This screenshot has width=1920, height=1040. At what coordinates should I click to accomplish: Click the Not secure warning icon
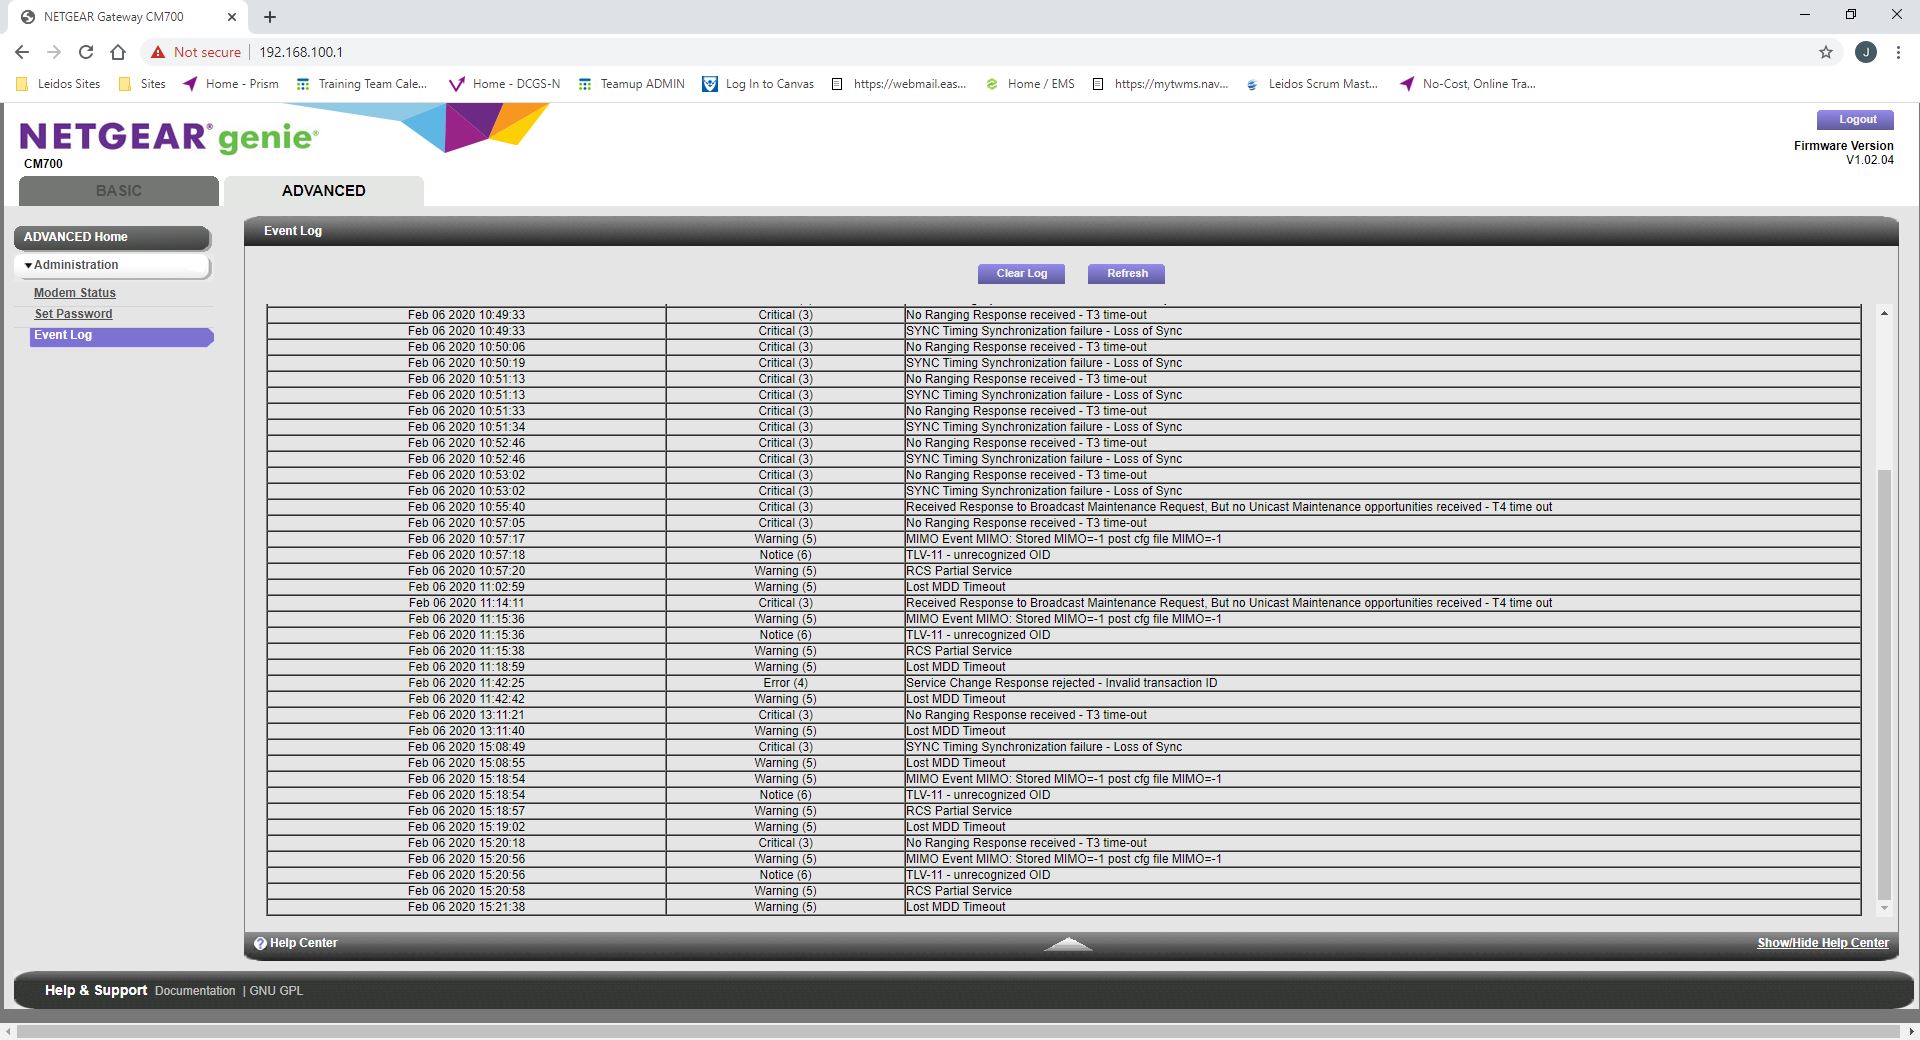(x=158, y=52)
